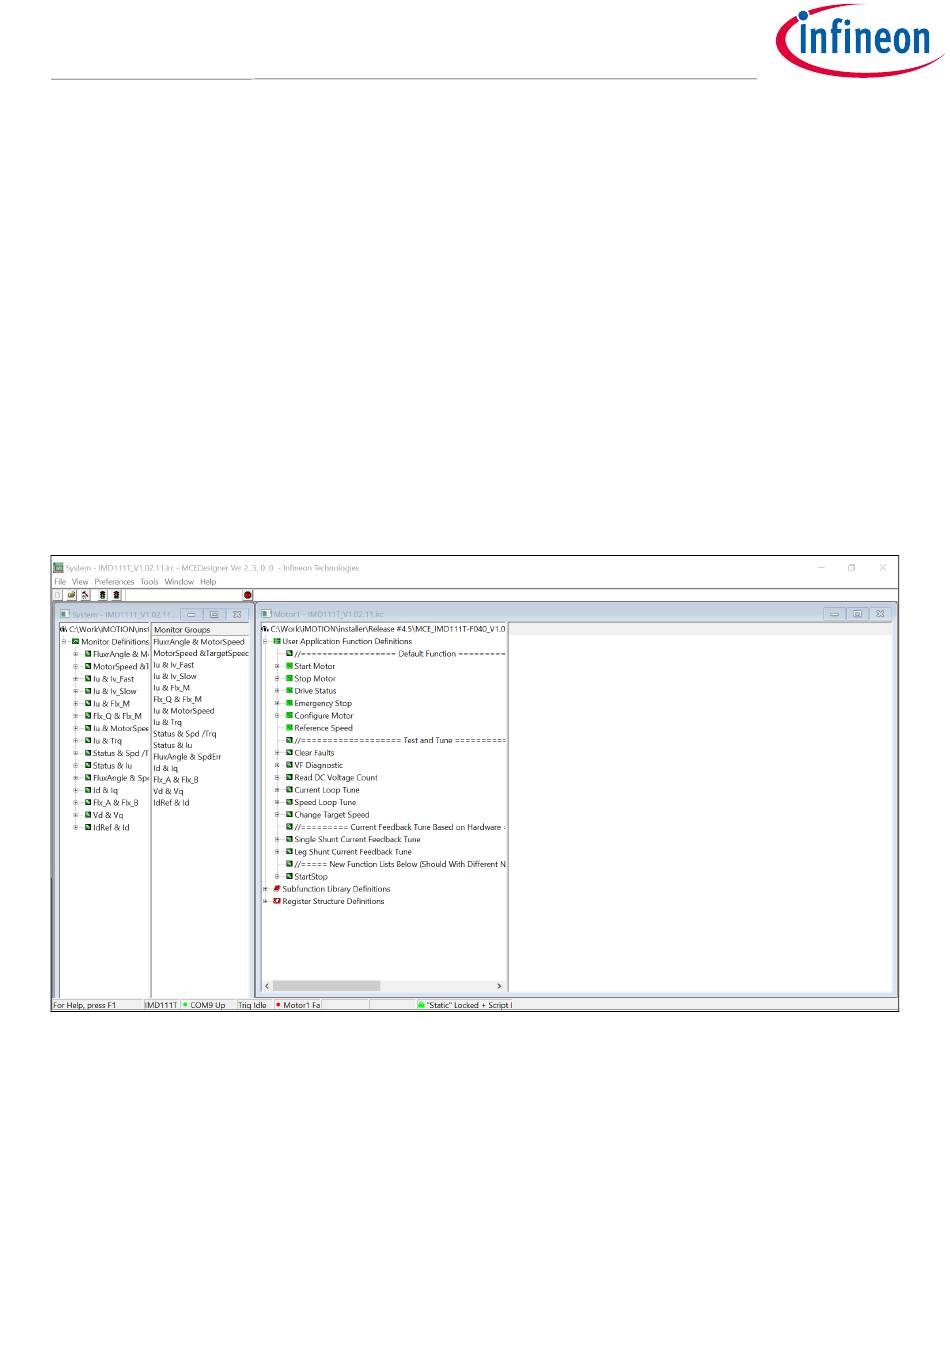Image resolution: width=950 pixels, height=1360 pixels.
Task: Click the Reference Speed function icon
Action: click(x=289, y=728)
